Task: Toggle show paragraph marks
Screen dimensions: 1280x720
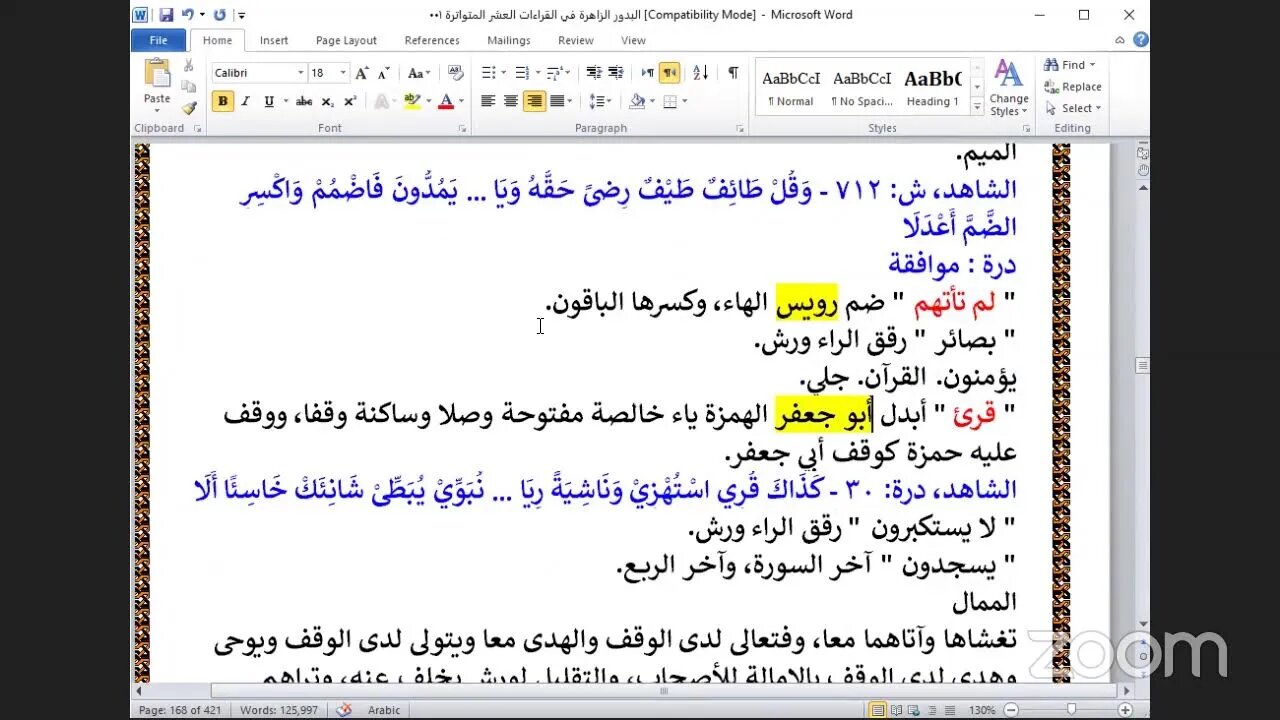Action: click(x=733, y=73)
